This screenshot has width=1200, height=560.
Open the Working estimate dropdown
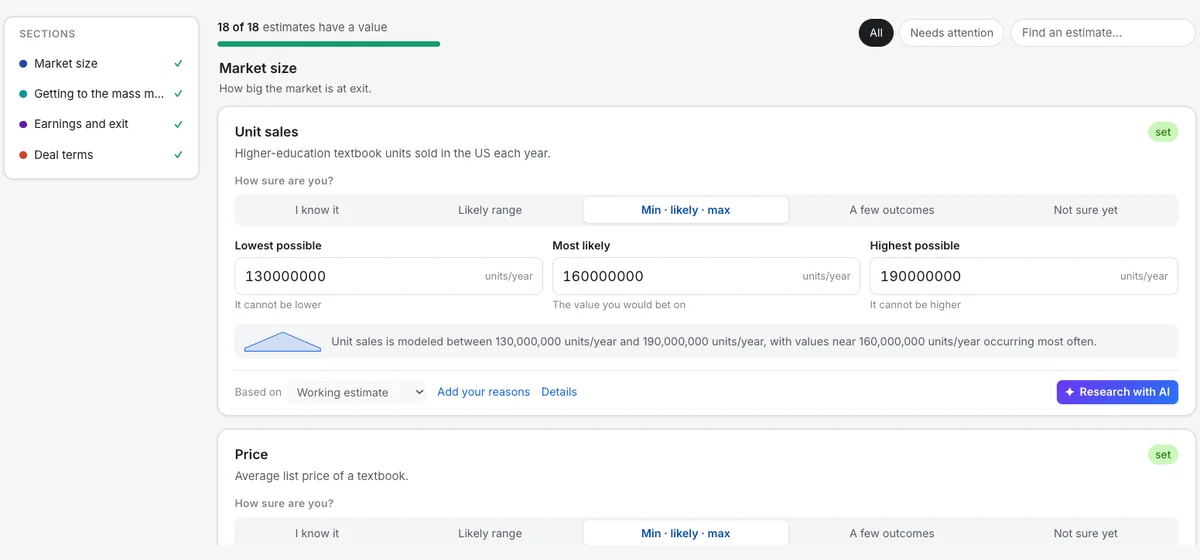click(x=358, y=392)
